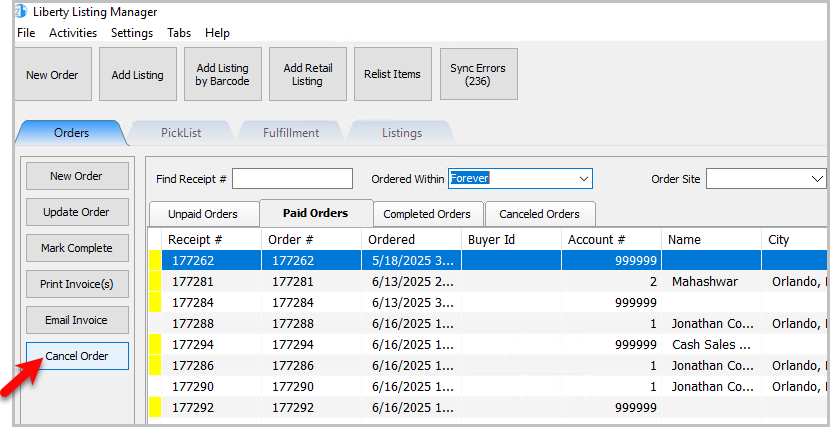Screen dimensions: 830x427
Task: Select the Orders main tab
Action: click(71, 133)
